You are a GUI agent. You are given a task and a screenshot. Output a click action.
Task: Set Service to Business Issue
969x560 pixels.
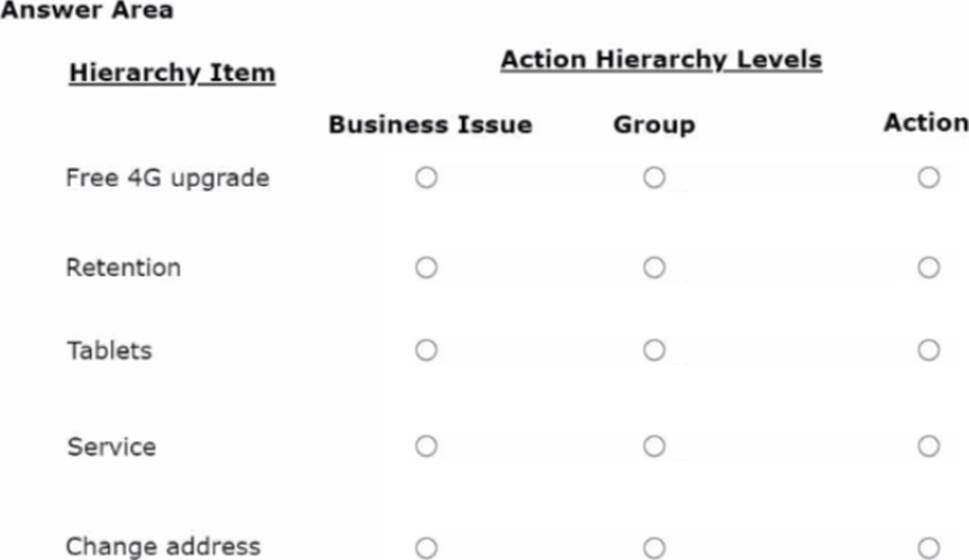[426, 446]
